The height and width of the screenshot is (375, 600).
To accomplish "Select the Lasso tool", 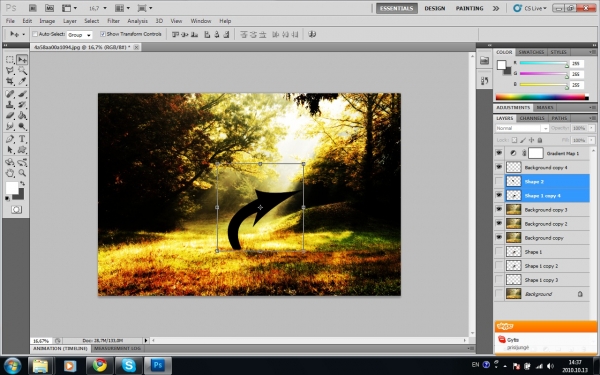I will pyautogui.click(x=10, y=70).
